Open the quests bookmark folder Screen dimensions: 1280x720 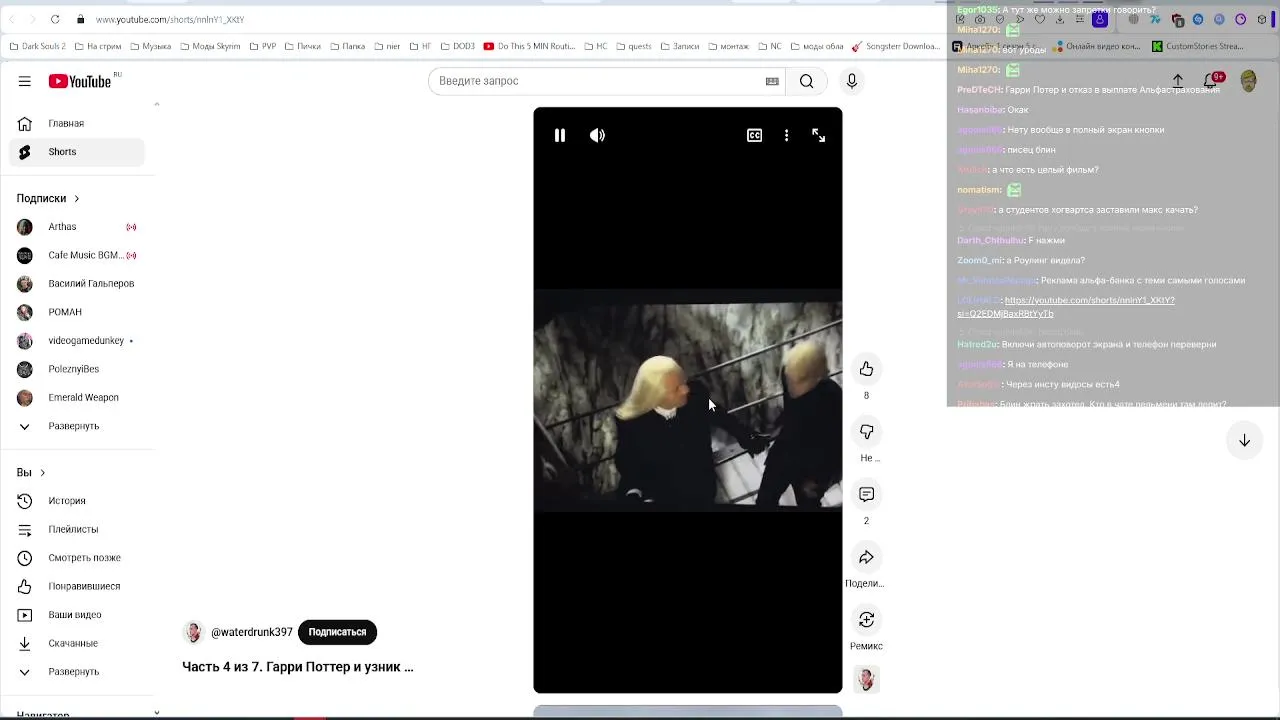[634, 46]
